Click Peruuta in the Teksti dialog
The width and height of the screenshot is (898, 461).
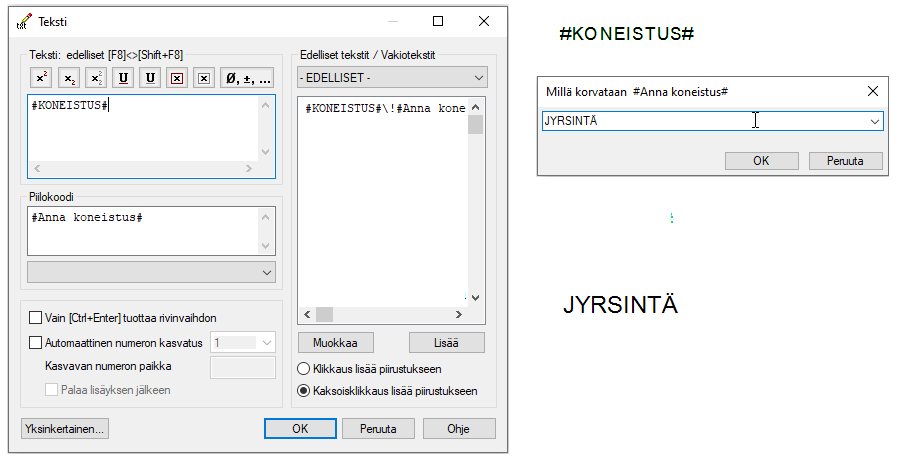[x=378, y=429]
